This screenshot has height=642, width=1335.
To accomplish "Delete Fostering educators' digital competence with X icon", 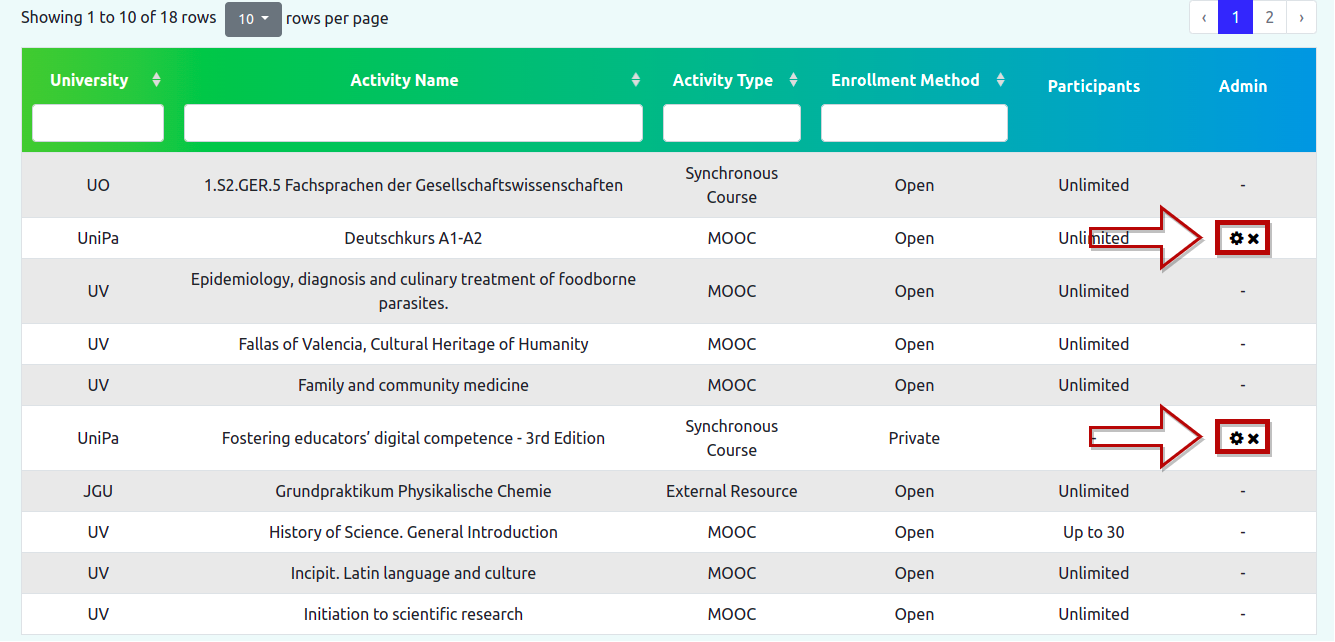I will tap(1253, 439).
